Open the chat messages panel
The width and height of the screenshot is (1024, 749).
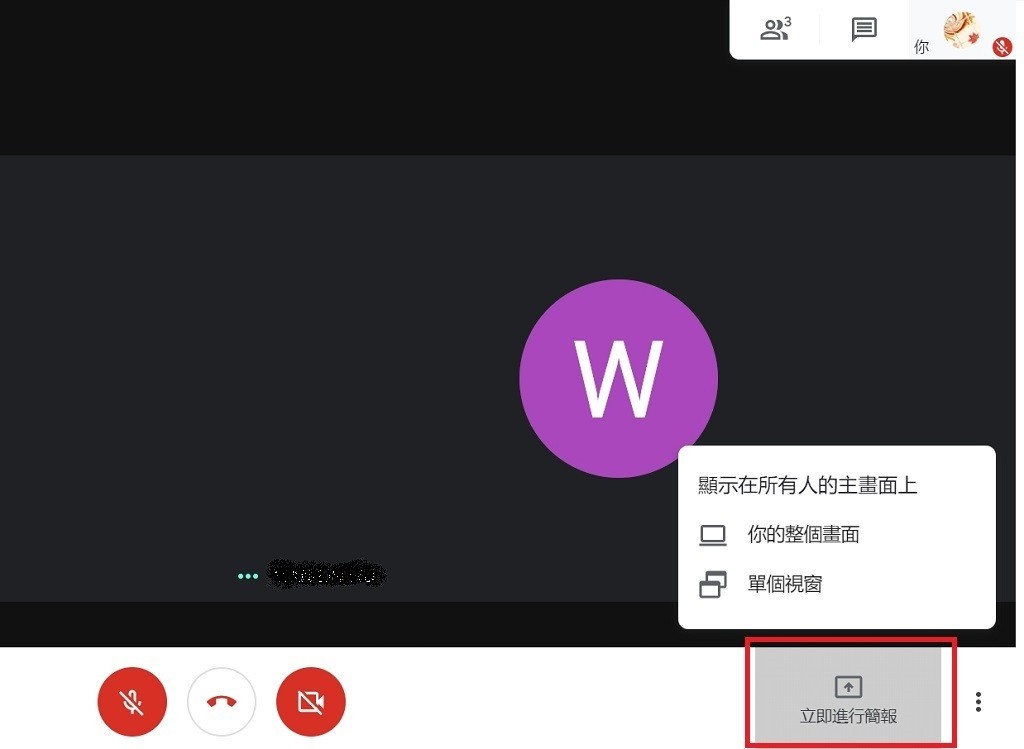tap(863, 29)
